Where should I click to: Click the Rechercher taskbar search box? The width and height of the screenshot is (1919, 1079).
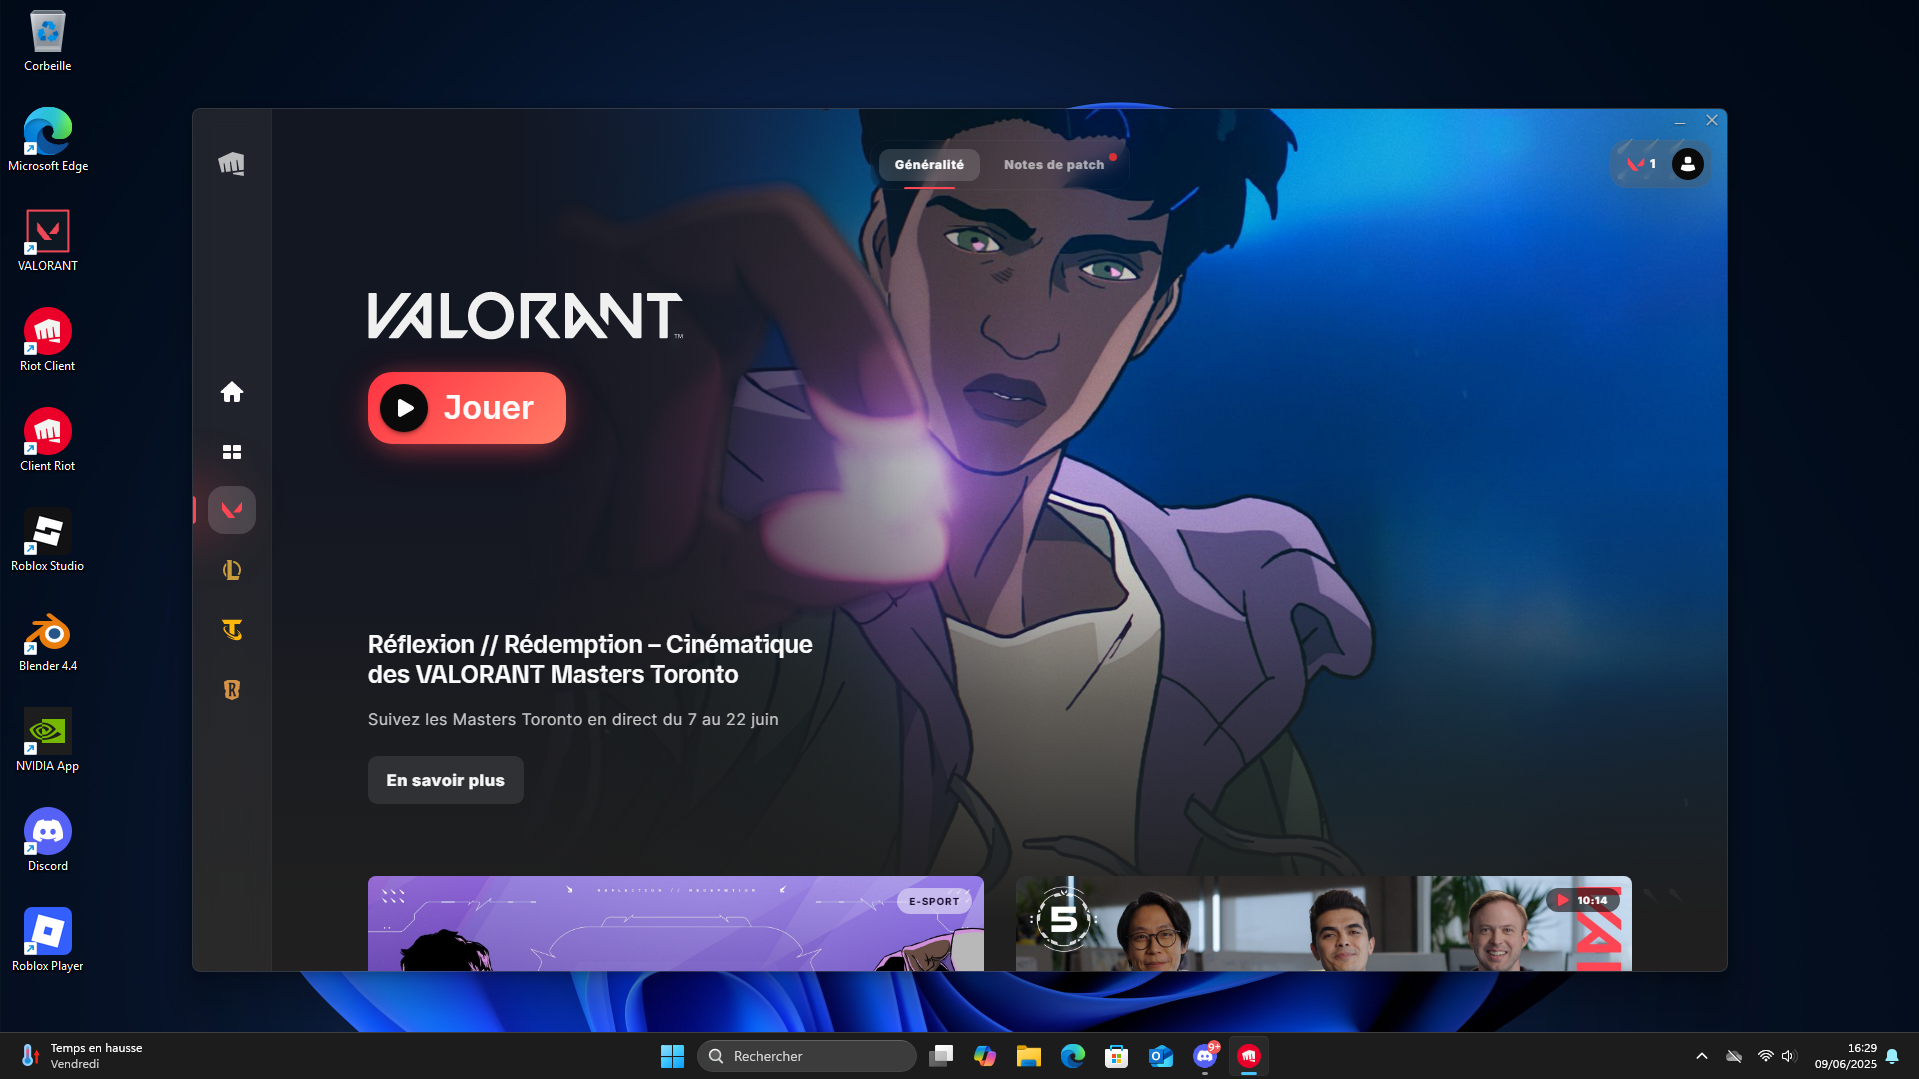[x=807, y=1056]
